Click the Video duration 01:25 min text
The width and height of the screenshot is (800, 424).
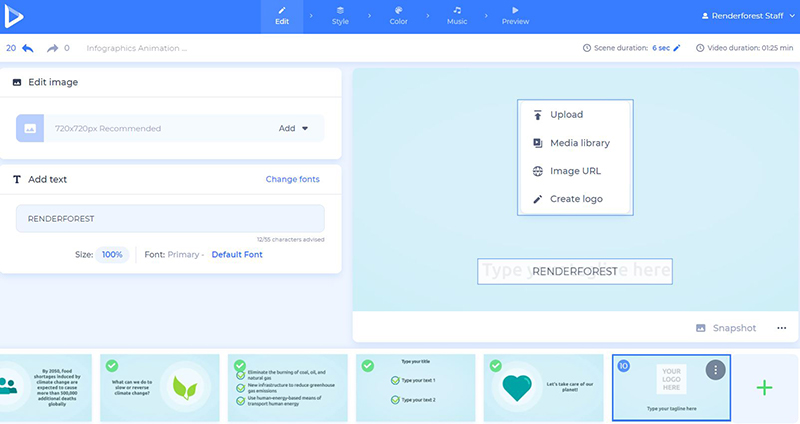750,48
